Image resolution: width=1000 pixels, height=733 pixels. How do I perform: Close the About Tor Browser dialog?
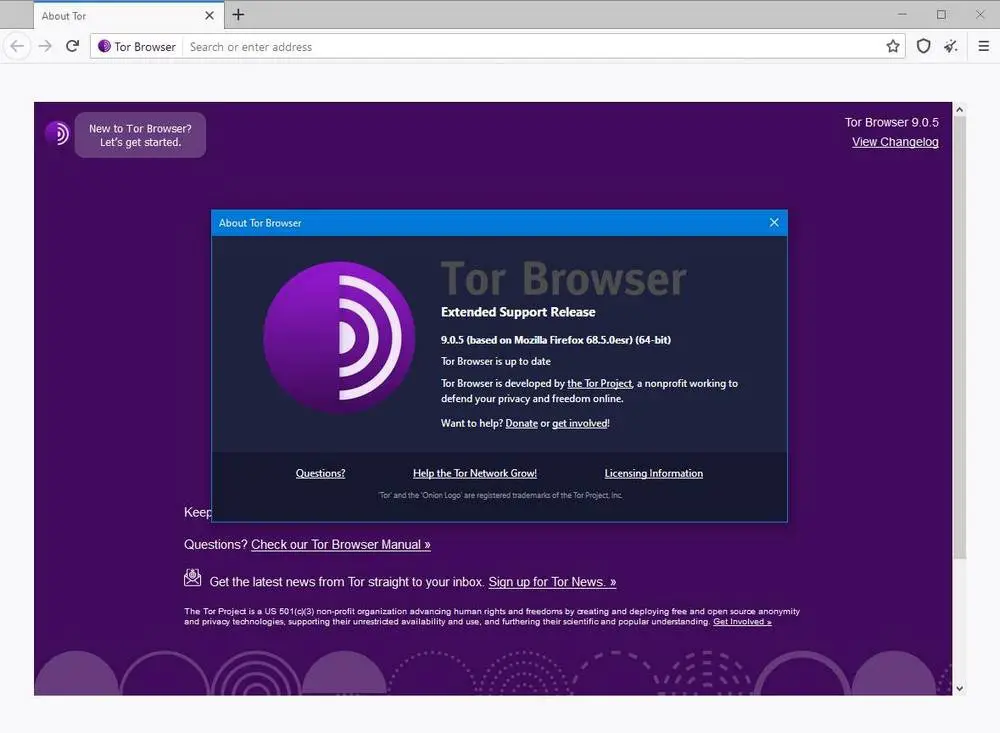774,223
